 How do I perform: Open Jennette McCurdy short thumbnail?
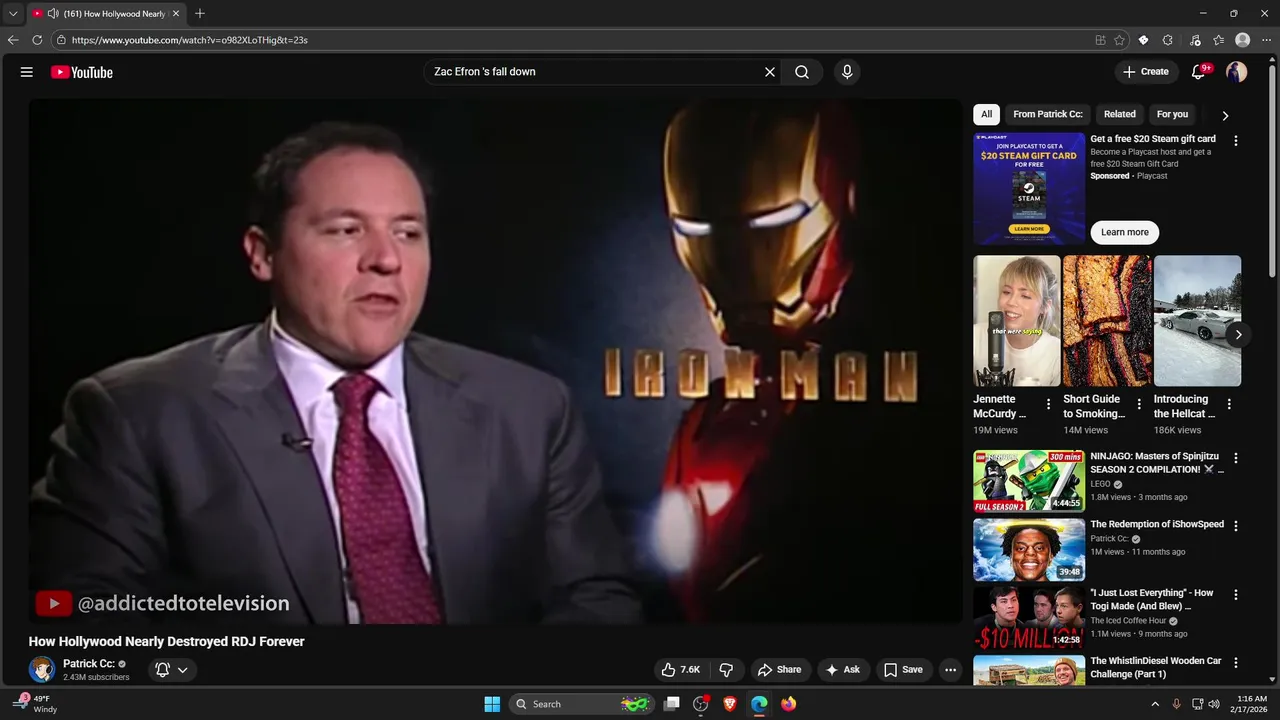click(1017, 321)
